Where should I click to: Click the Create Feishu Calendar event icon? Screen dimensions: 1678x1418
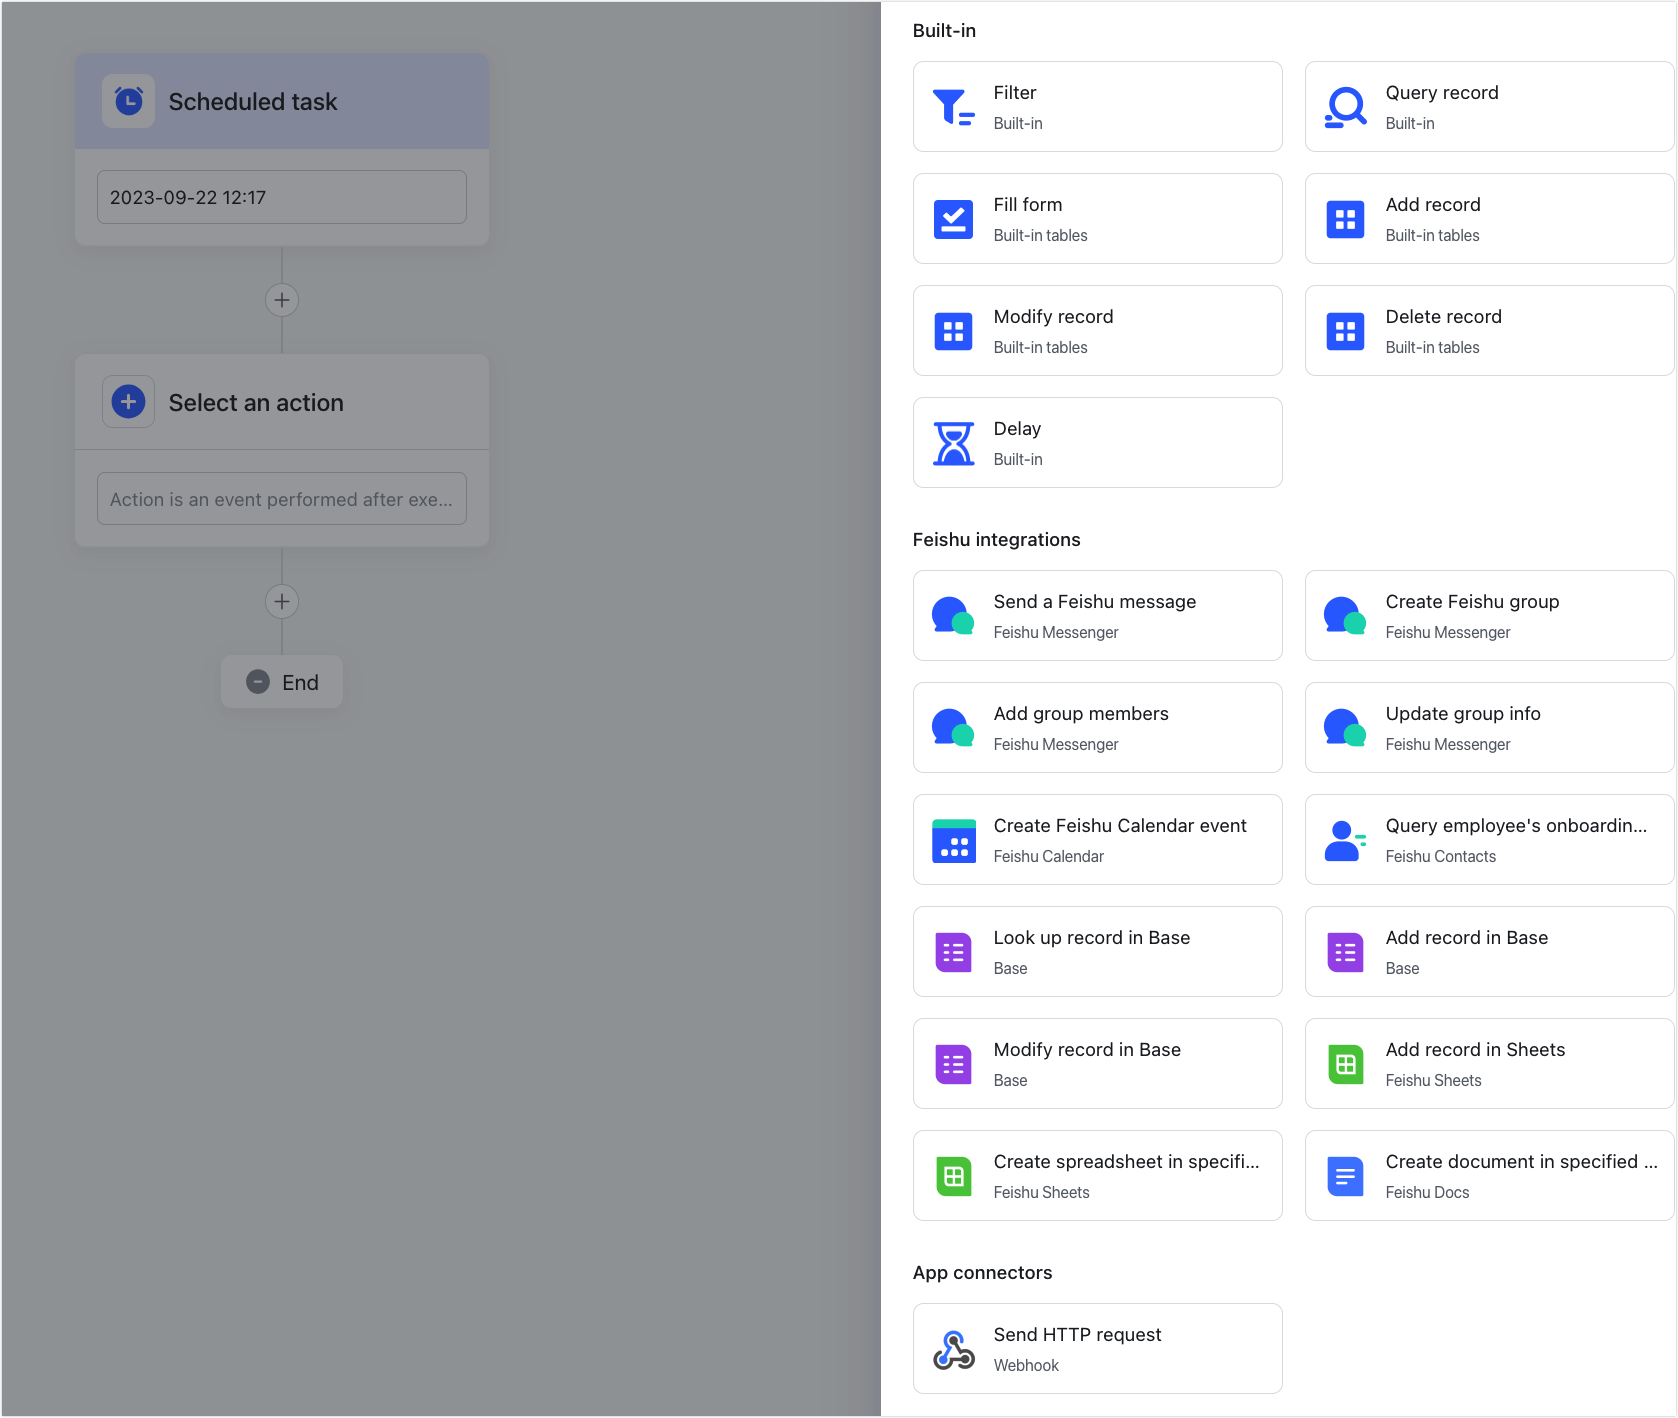[953, 840]
